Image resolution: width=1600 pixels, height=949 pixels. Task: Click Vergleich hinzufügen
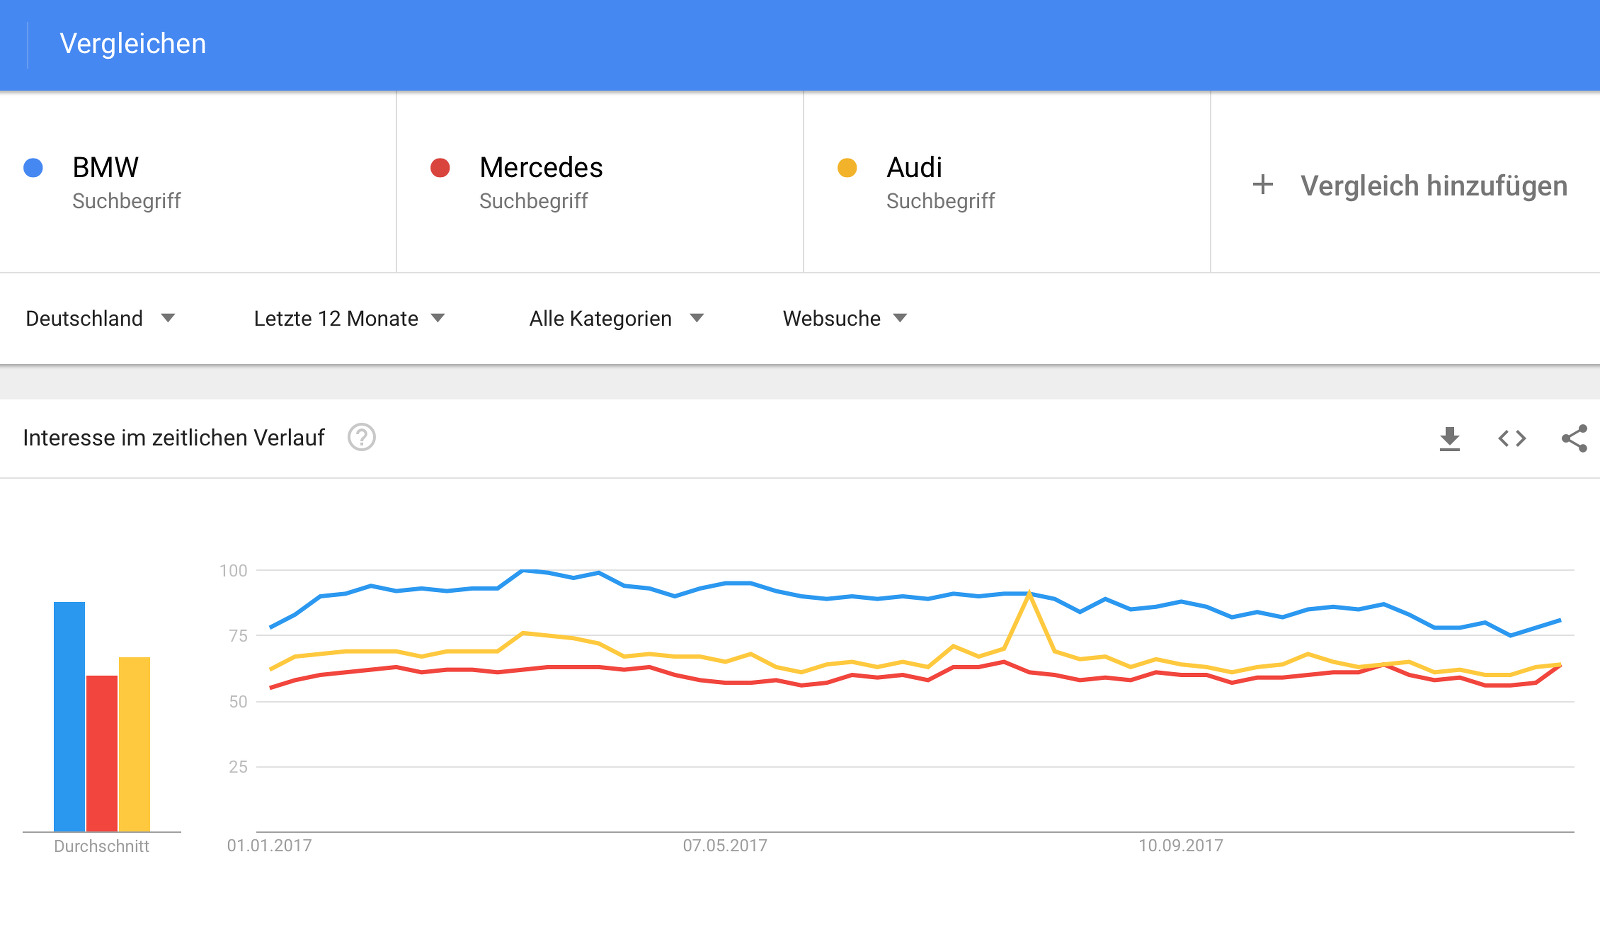click(x=1433, y=186)
